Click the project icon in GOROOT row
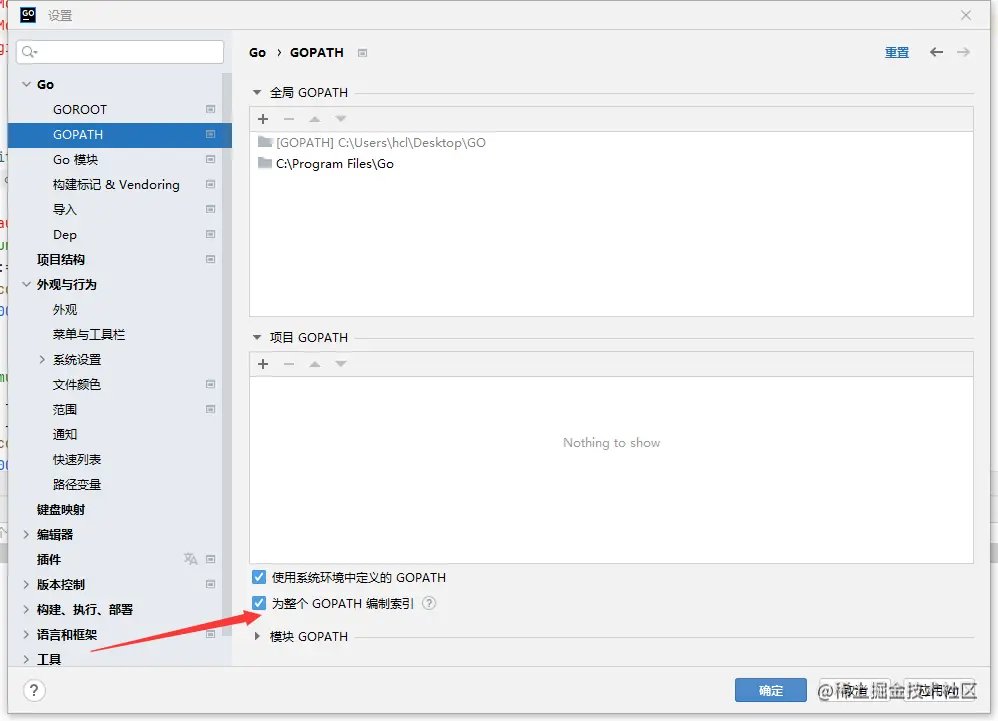Image resolution: width=998 pixels, height=721 pixels. pos(210,109)
